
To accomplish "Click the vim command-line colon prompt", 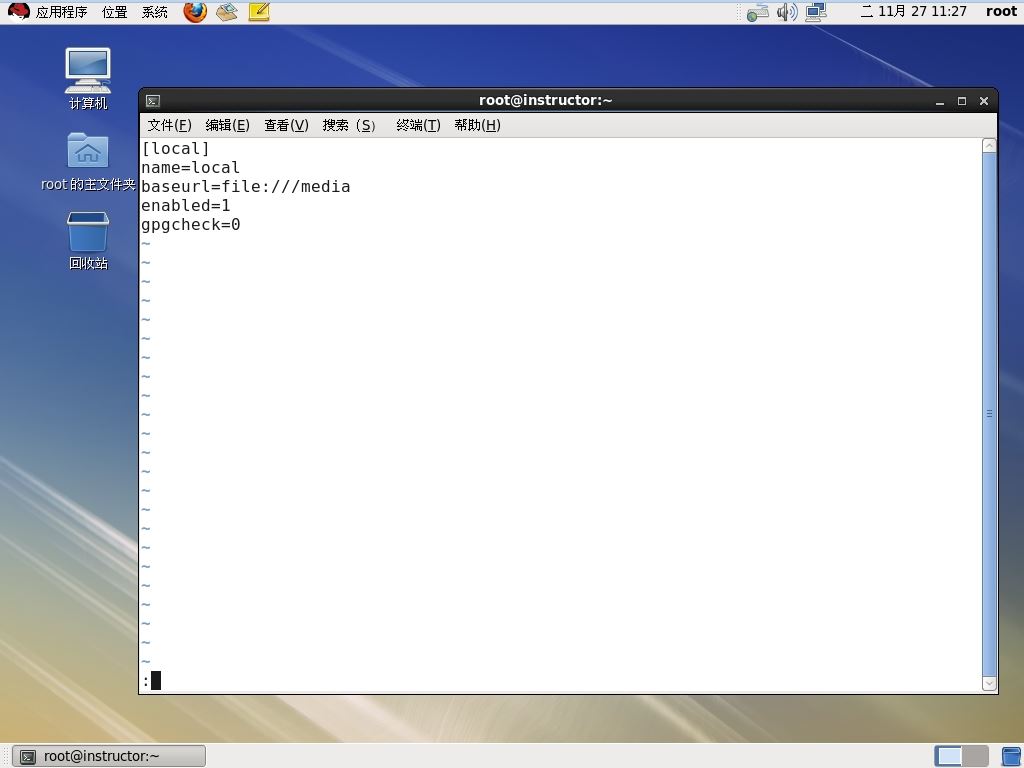I will click(x=146, y=681).
